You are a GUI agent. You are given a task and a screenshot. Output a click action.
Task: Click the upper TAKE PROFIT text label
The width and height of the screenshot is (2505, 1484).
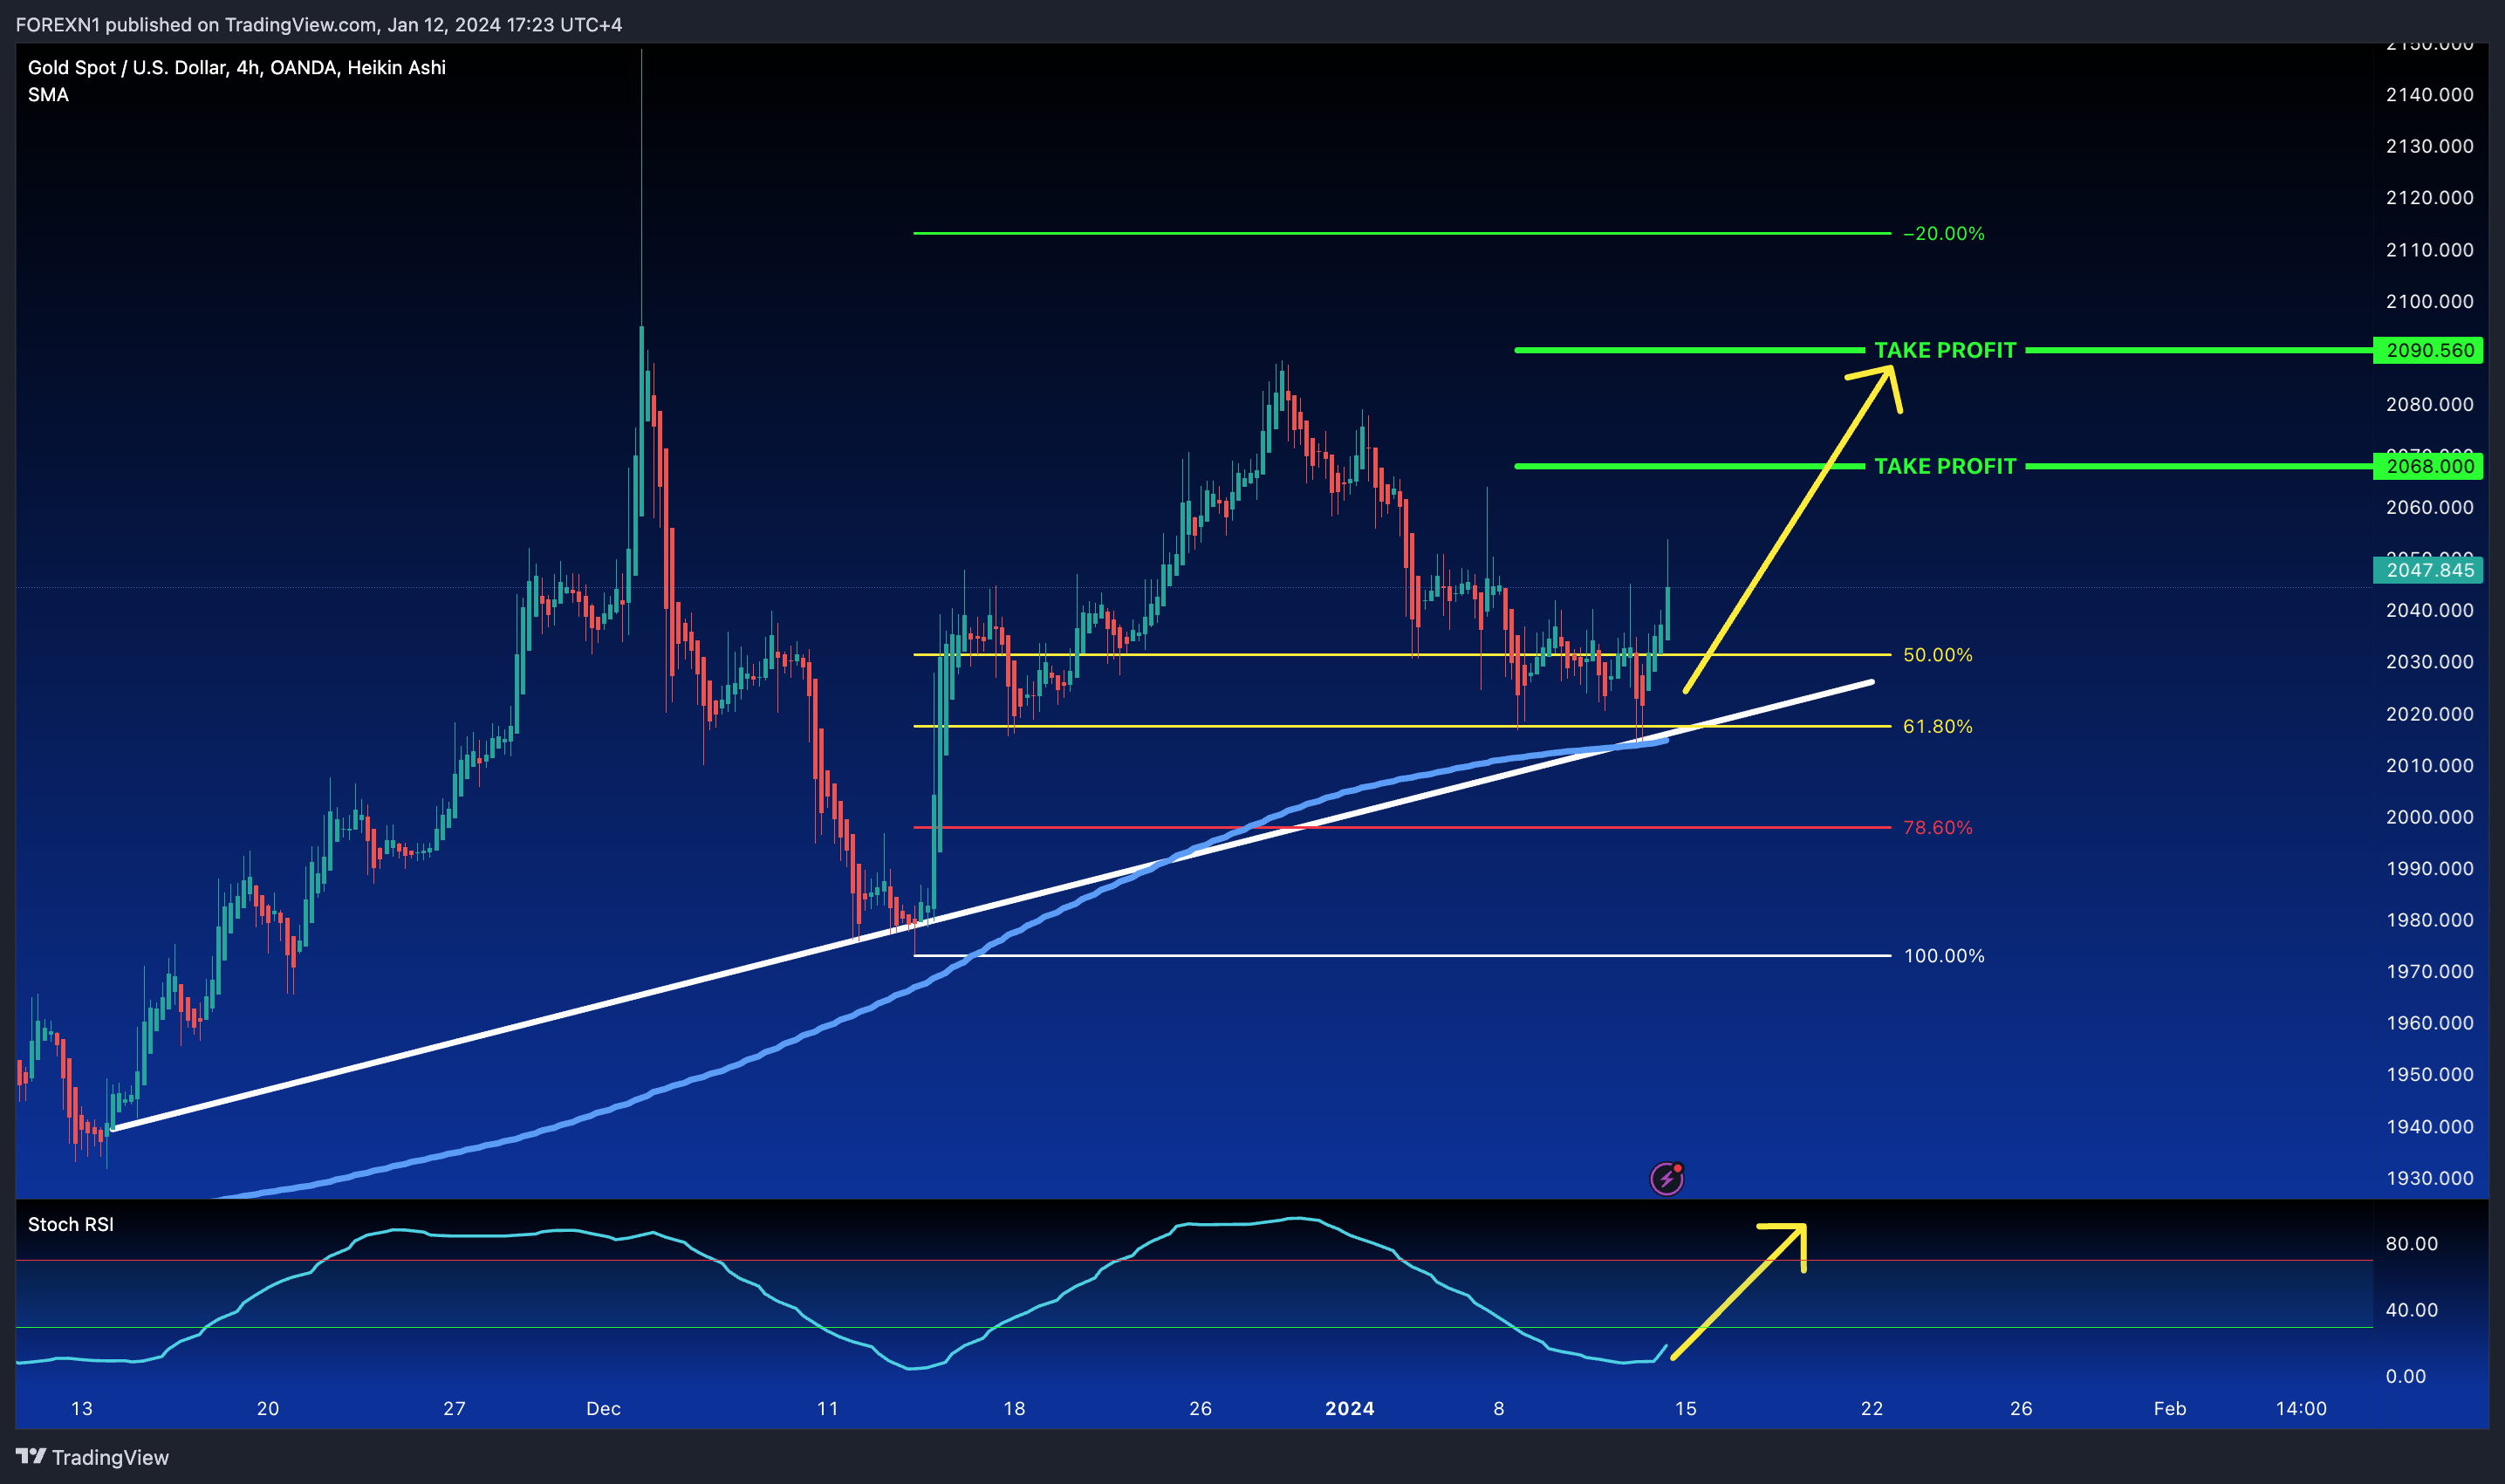[1945, 350]
